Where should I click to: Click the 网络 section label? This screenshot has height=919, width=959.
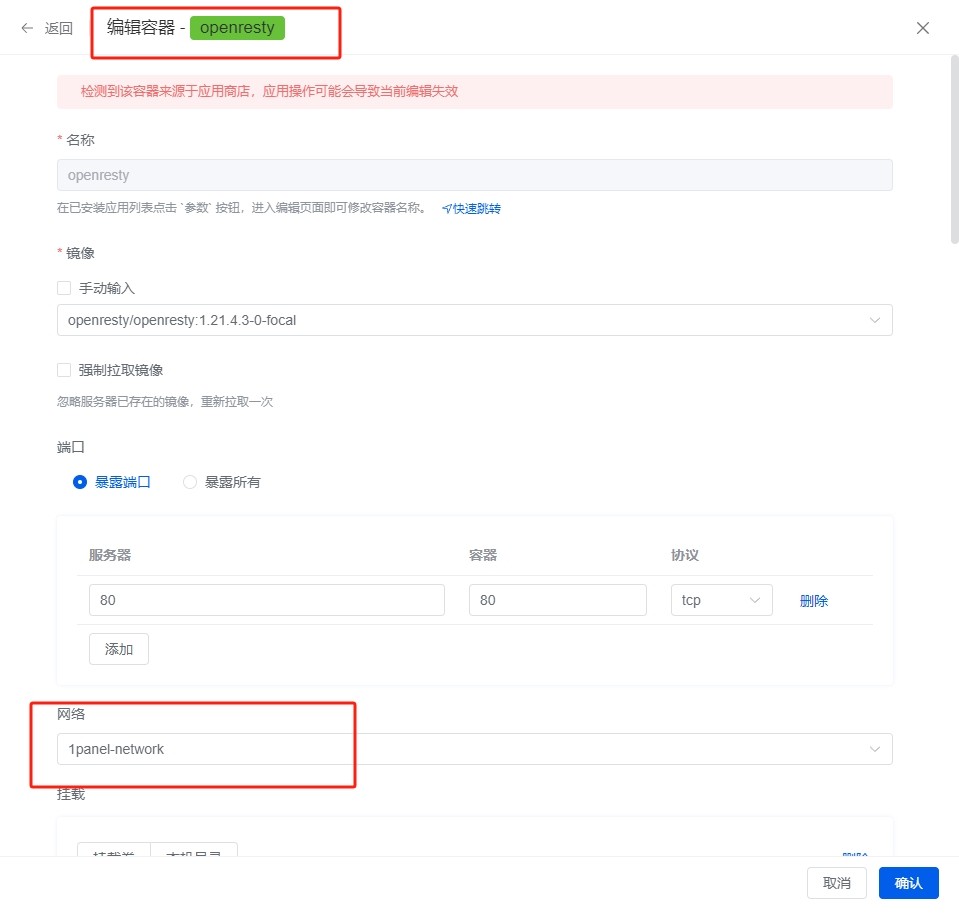[71, 714]
